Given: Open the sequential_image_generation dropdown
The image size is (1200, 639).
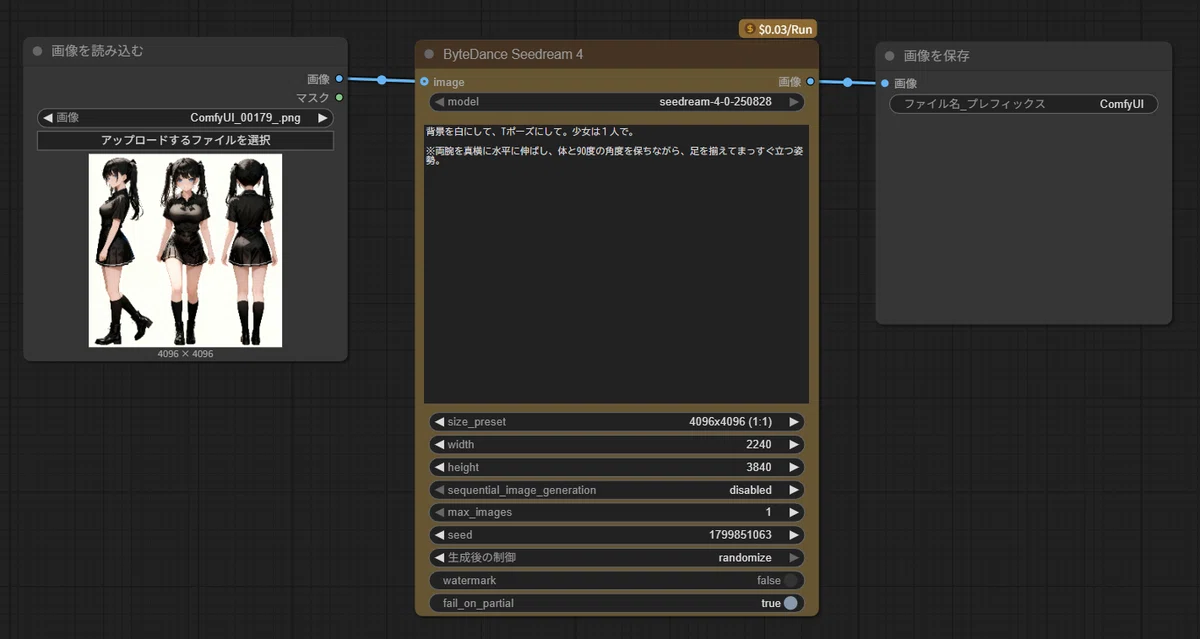Looking at the screenshot, I should tap(616, 490).
